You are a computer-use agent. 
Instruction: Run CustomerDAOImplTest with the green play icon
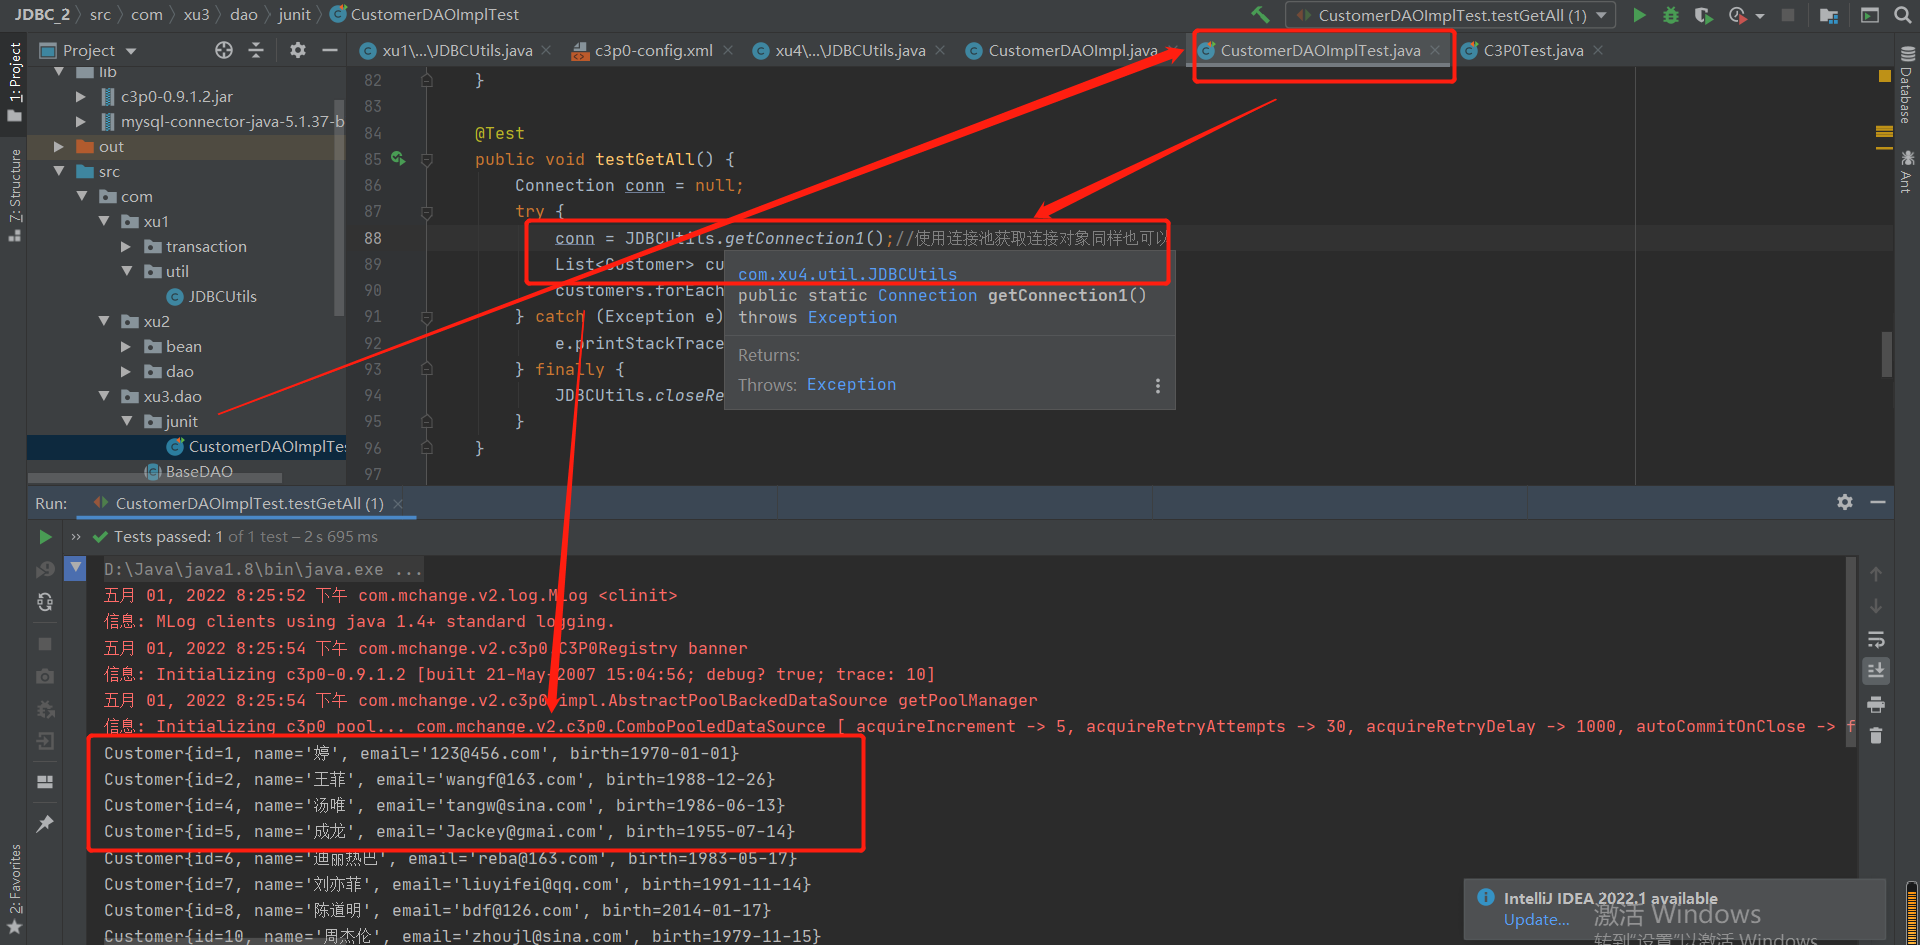click(1639, 15)
